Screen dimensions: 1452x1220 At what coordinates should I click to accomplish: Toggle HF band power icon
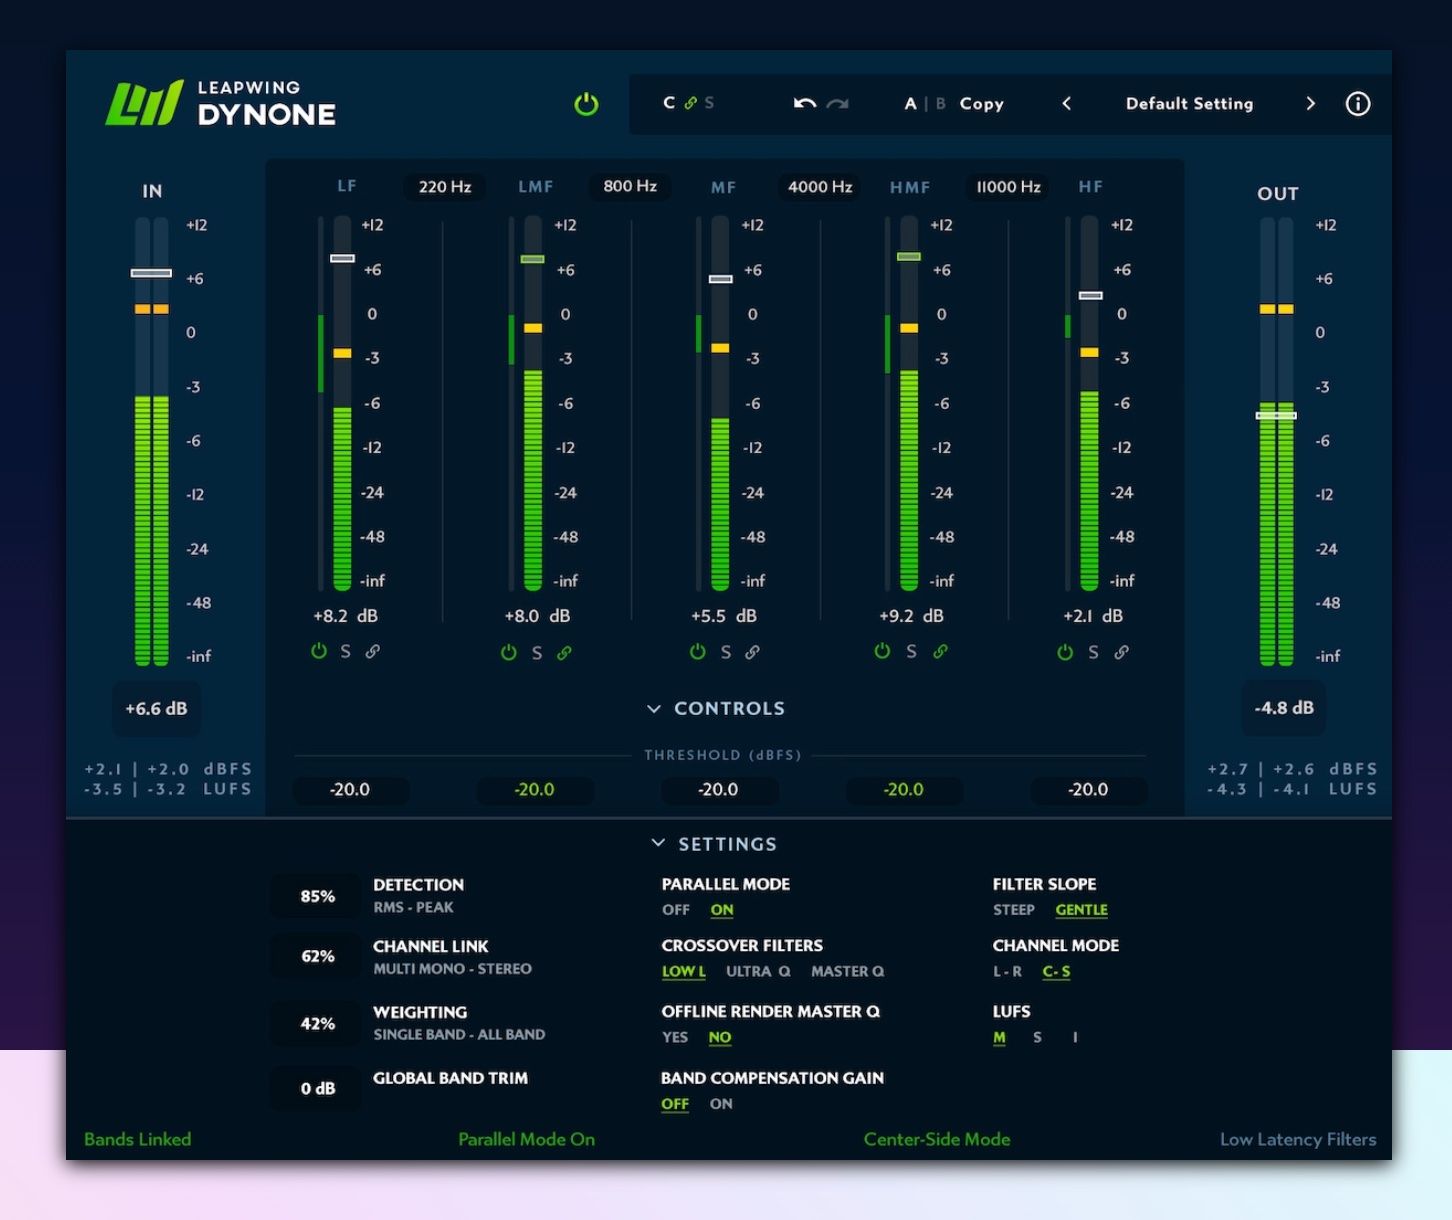click(1065, 652)
